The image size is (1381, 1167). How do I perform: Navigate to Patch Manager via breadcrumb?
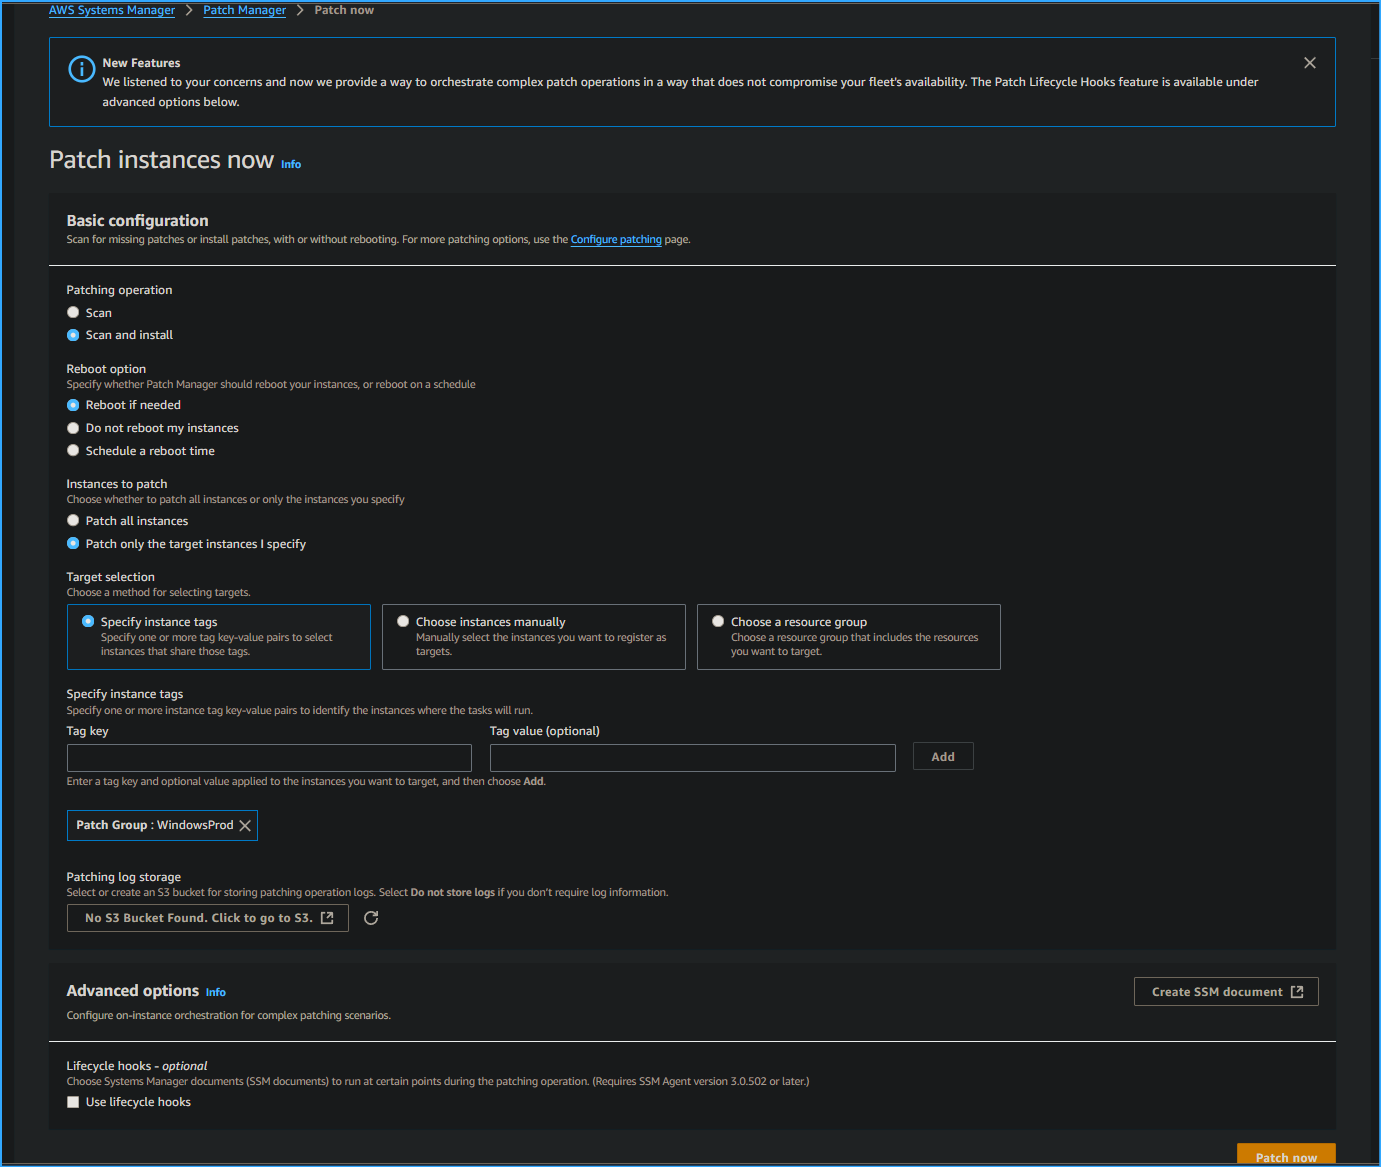(x=244, y=10)
